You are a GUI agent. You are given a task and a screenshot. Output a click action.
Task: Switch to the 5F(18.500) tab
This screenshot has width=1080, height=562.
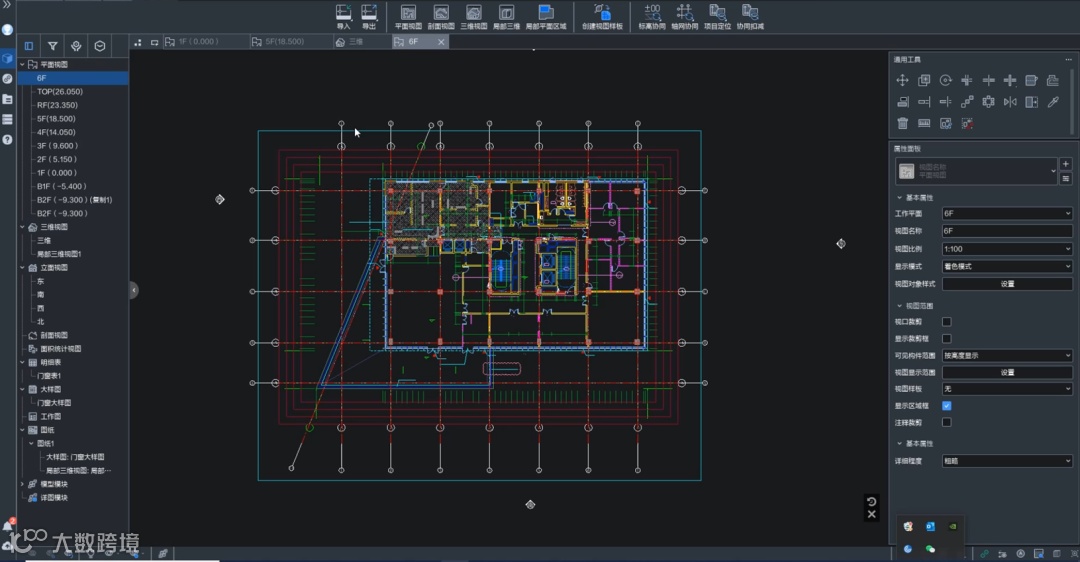pos(284,42)
